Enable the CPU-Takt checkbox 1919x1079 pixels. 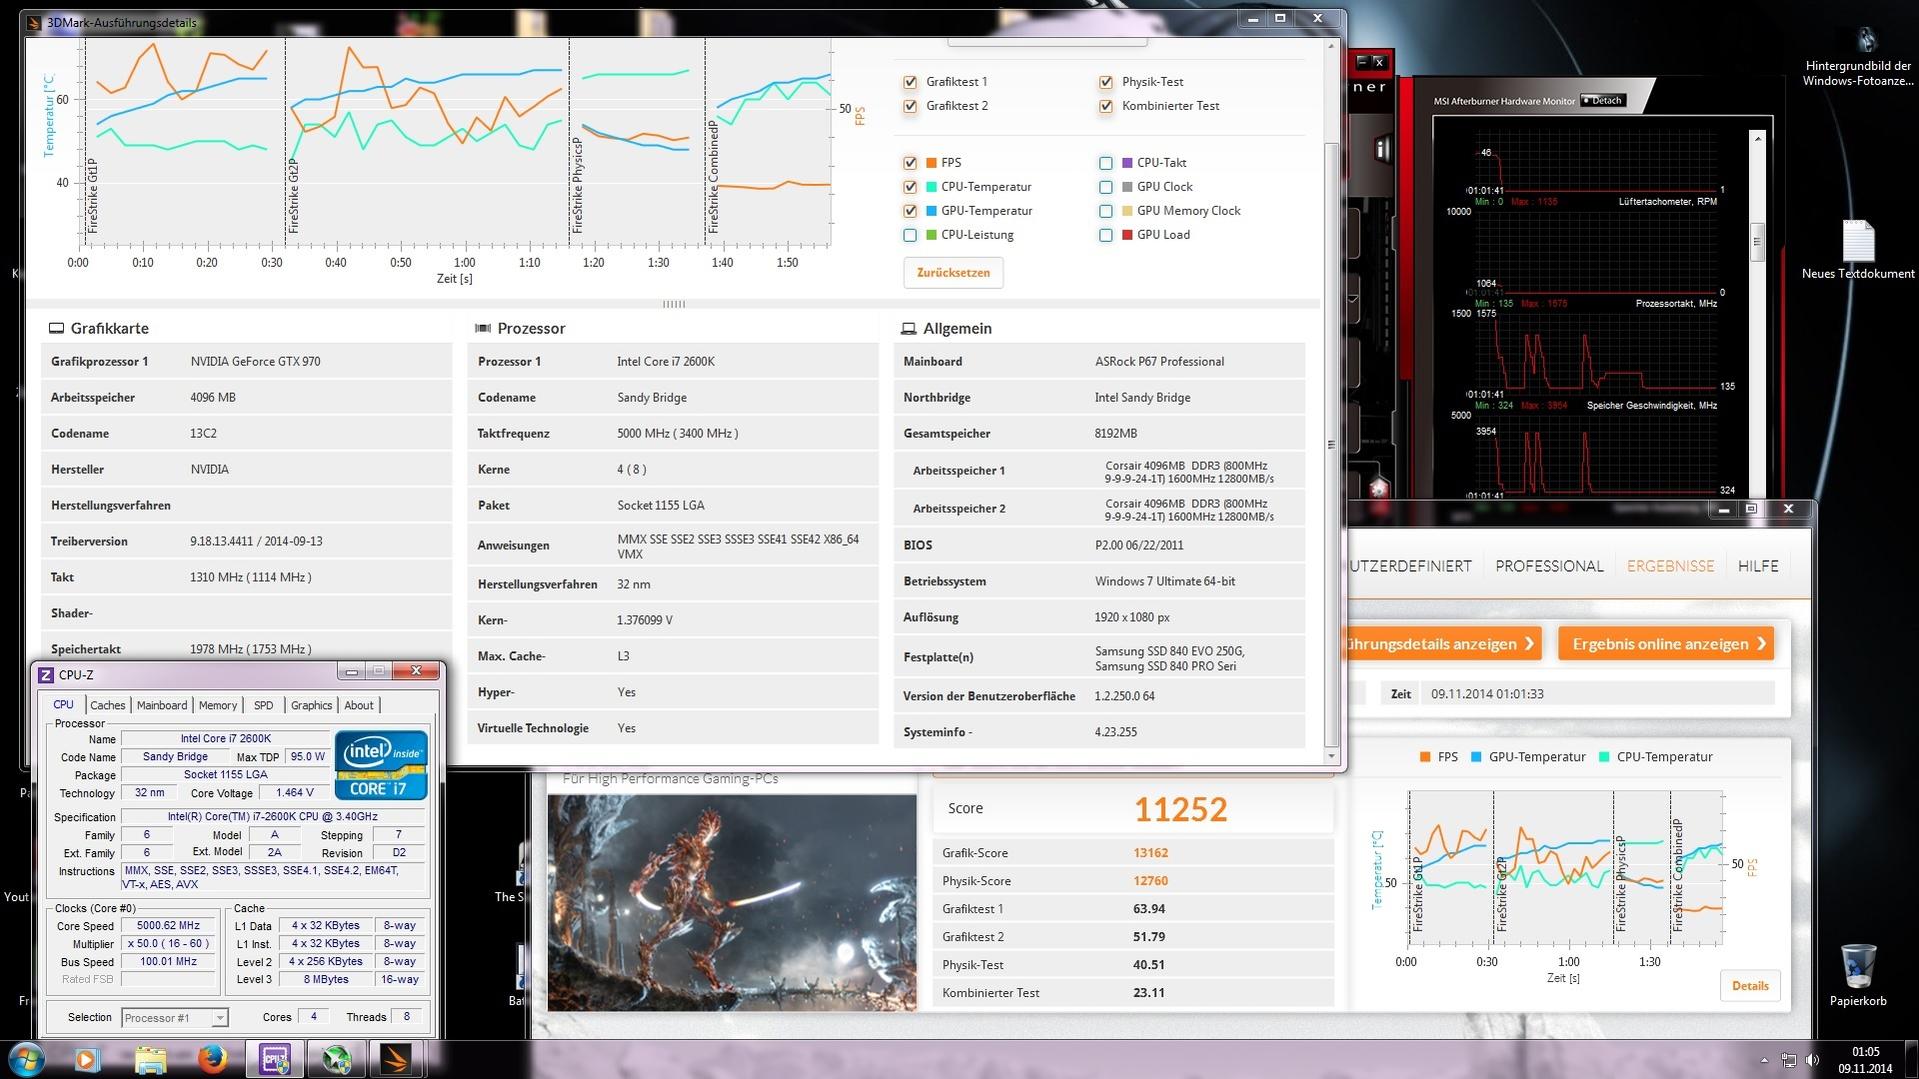coord(1106,162)
